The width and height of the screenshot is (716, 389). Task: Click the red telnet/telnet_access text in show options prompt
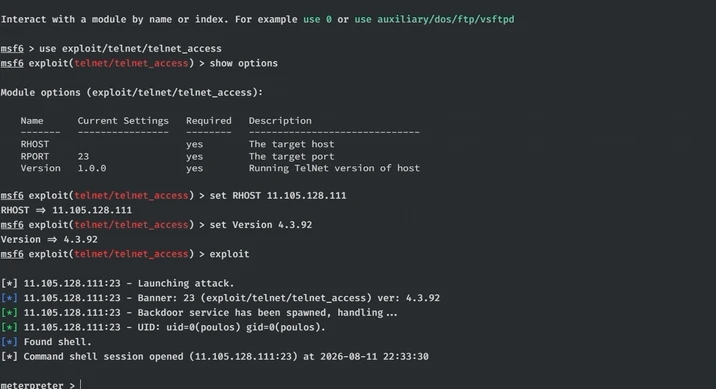[131, 63]
